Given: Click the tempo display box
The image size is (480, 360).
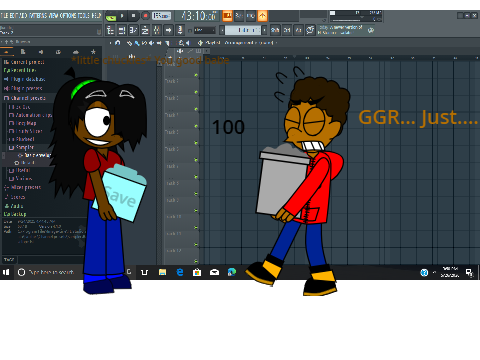Looking at the screenshot, I should click(x=161, y=16).
